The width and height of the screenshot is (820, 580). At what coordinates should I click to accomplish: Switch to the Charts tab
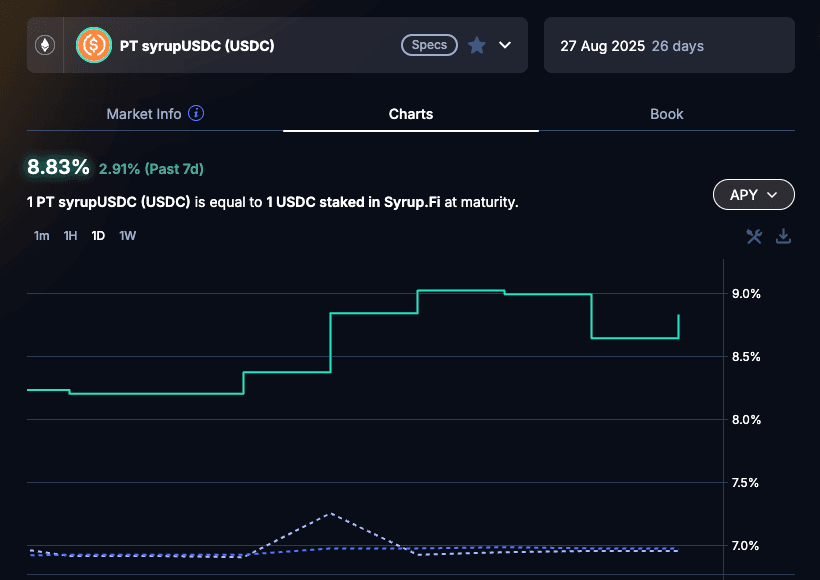pyautogui.click(x=411, y=114)
